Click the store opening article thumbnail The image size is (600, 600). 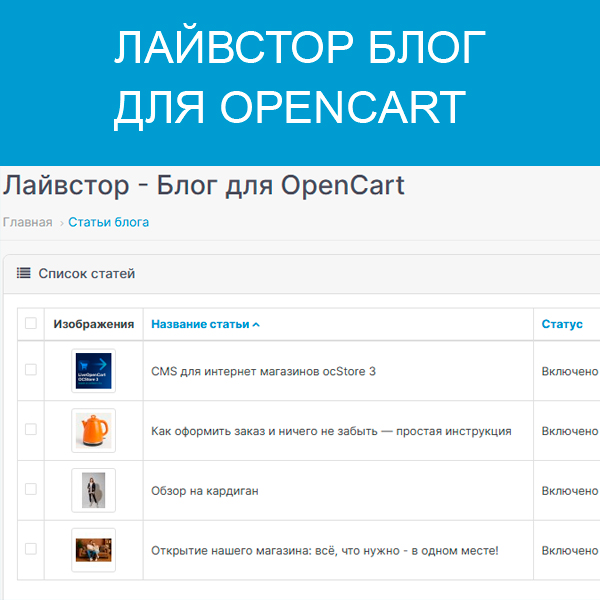click(93, 550)
